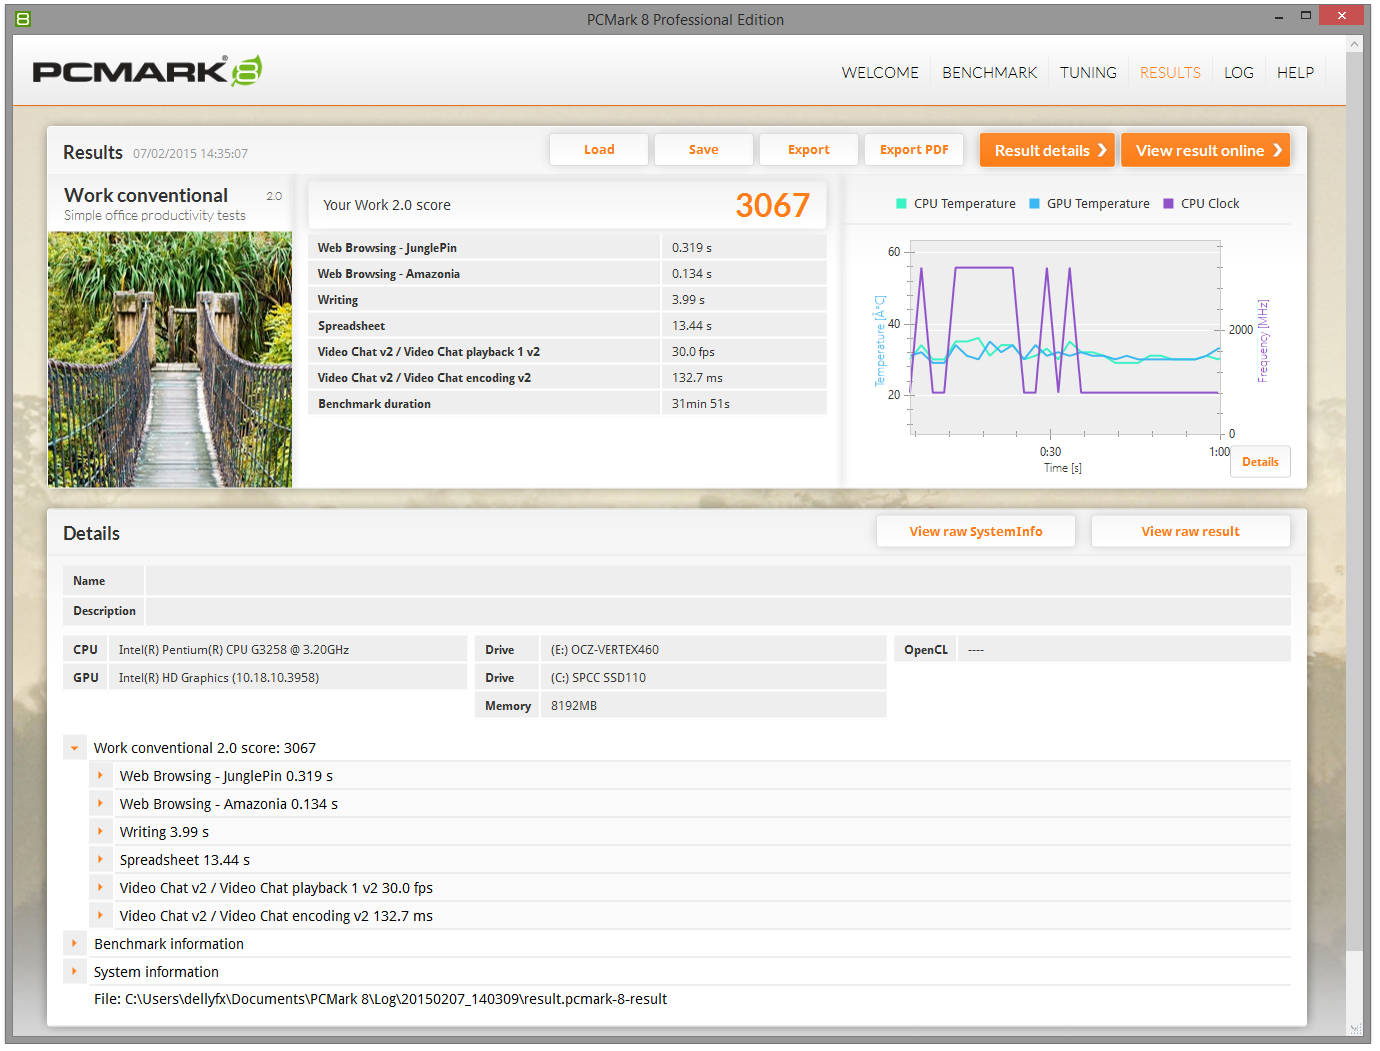Click the rope bridge thumbnail image

(170, 360)
